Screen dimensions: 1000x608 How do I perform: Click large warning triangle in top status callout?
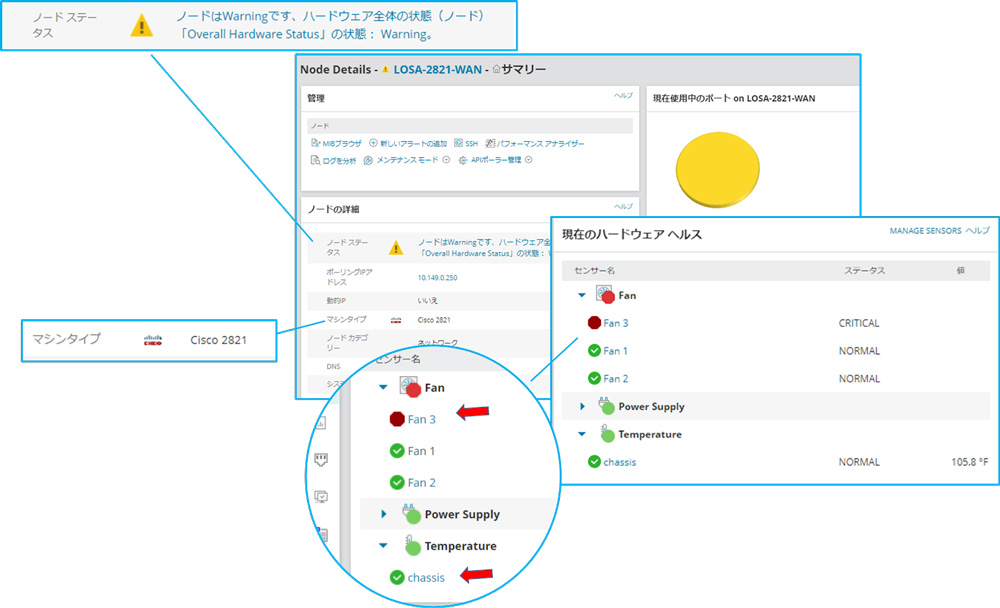(x=142, y=26)
